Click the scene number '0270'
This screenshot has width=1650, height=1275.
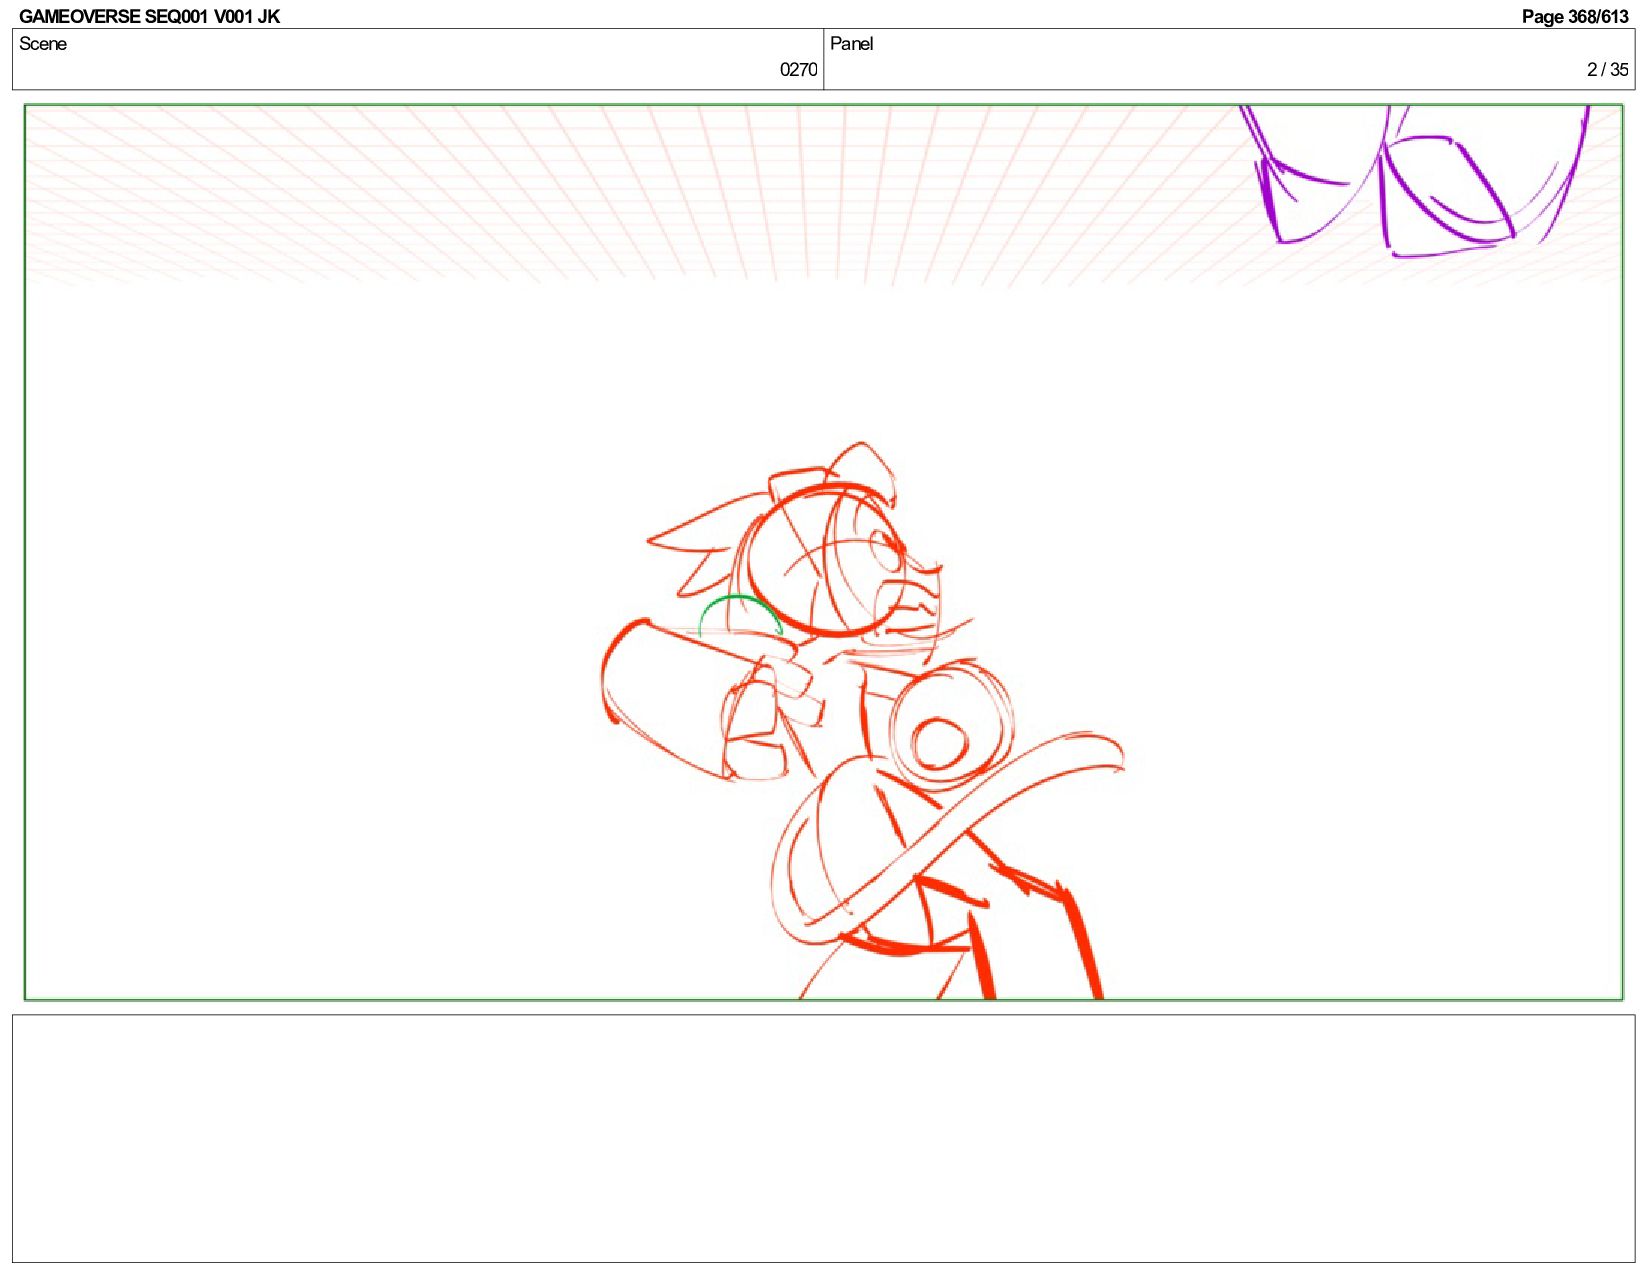pyautogui.click(x=798, y=69)
